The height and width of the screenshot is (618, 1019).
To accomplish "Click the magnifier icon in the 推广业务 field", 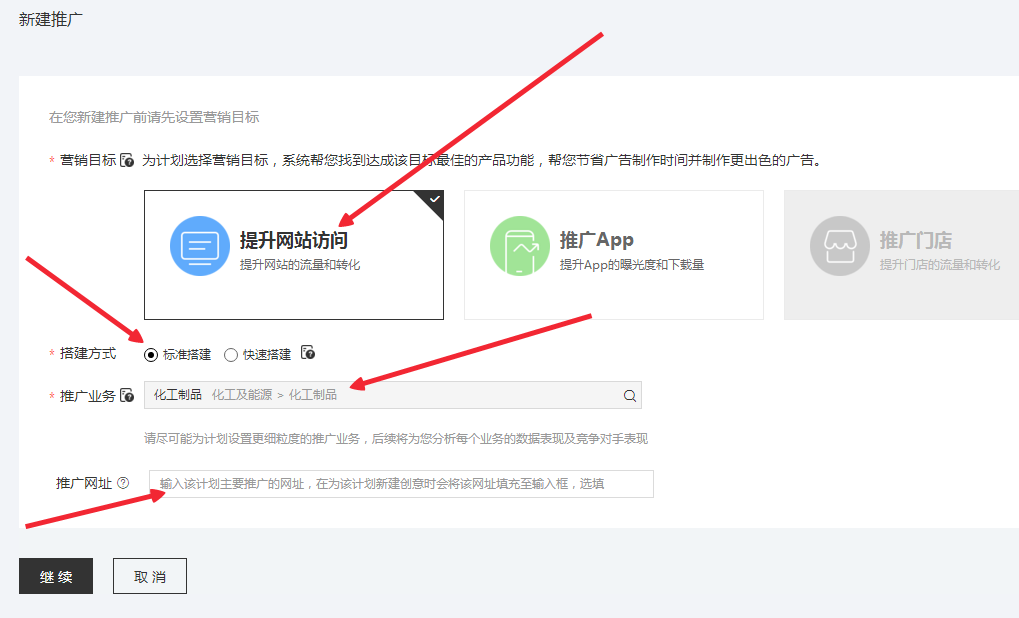I will 630,394.
